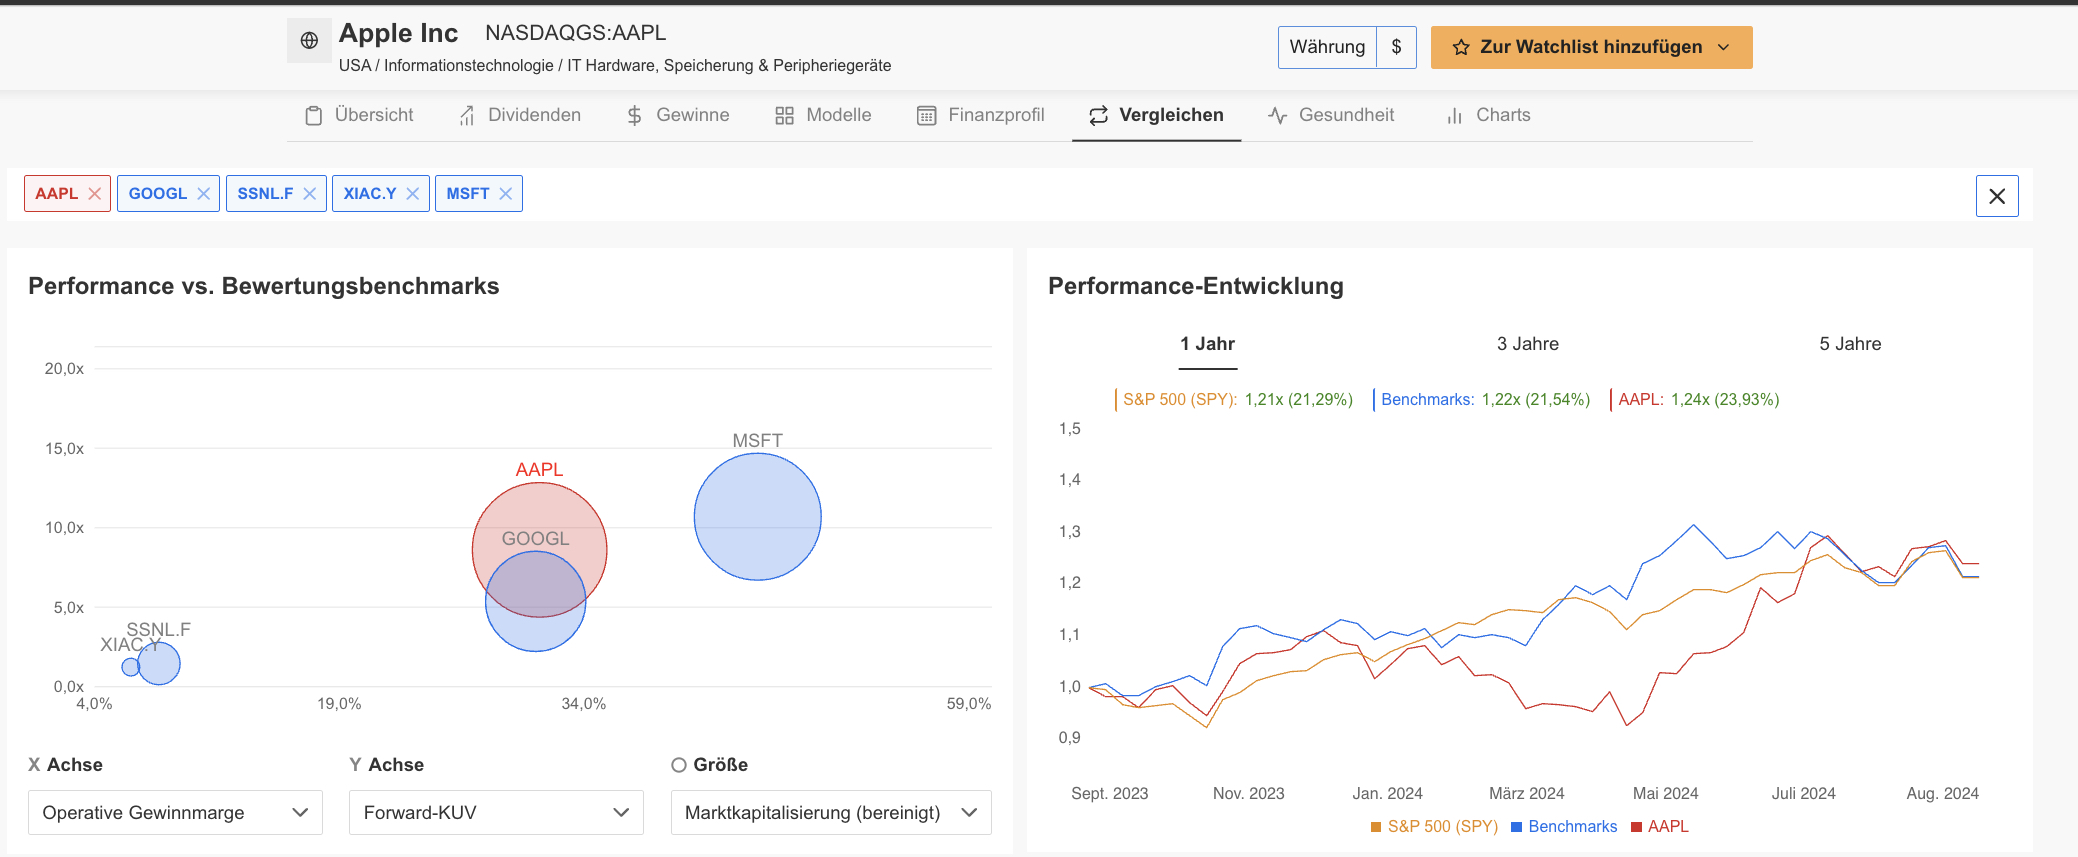Select the 3 Jahre period tab
This screenshot has width=2078, height=857.
pos(1528,344)
